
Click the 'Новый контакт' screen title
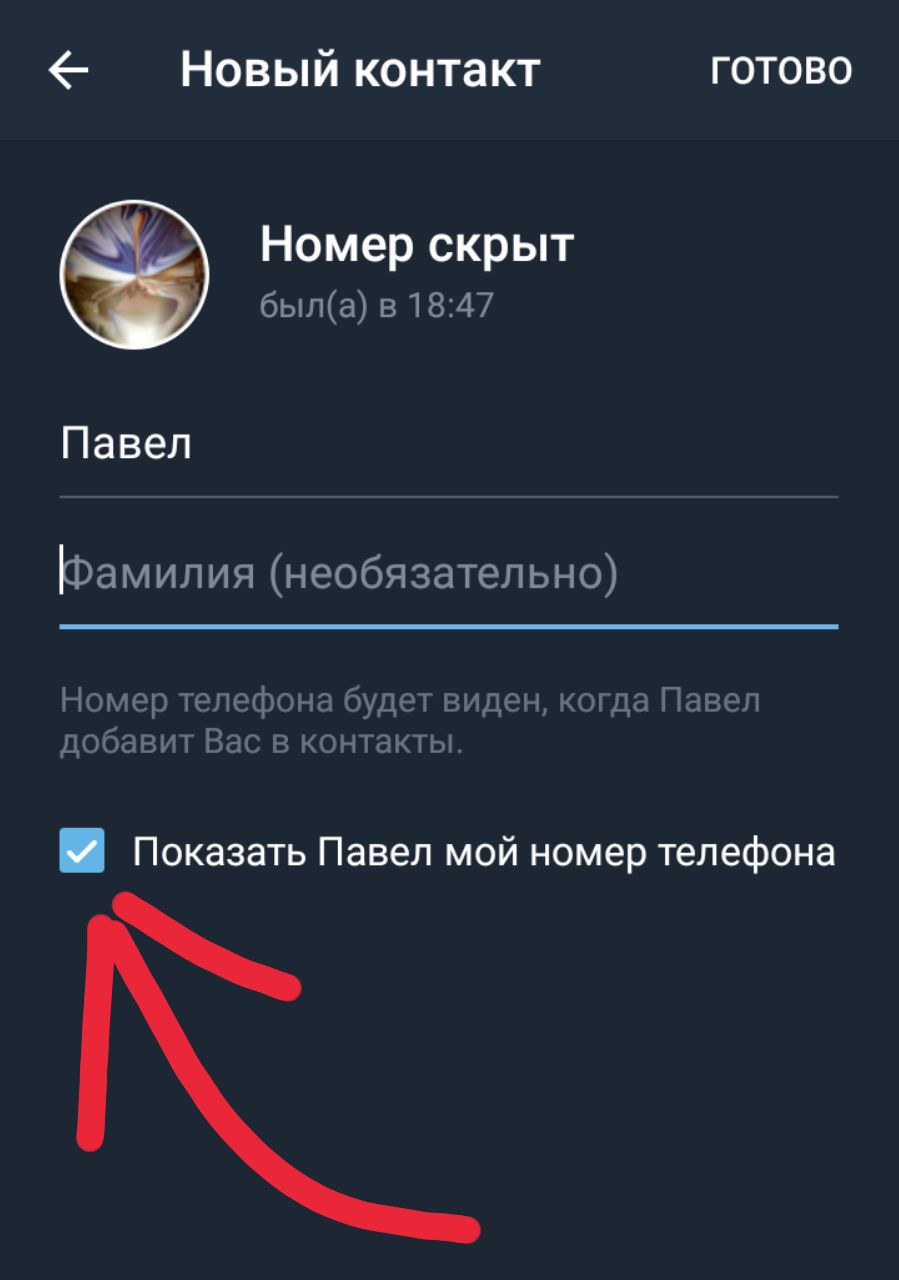(360, 70)
